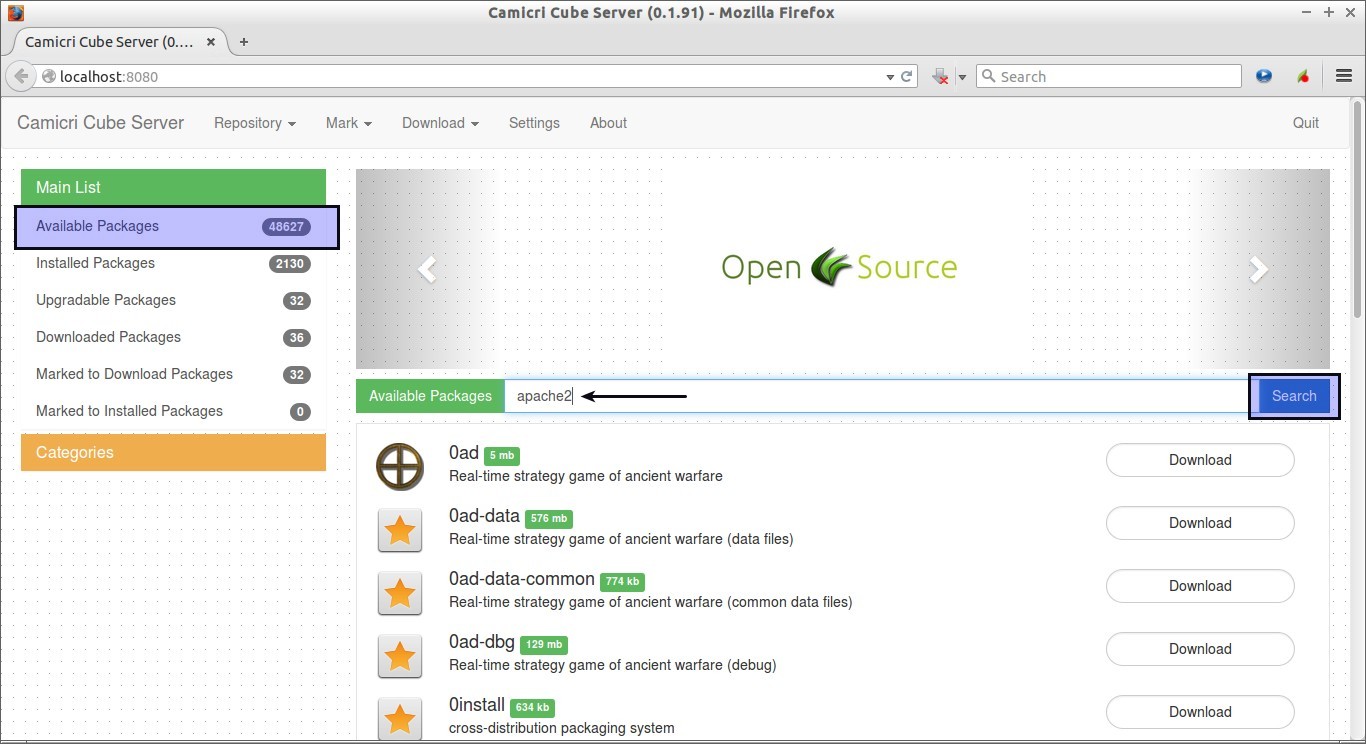
Task: Click the browser back arrow button
Action: [21, 76]
